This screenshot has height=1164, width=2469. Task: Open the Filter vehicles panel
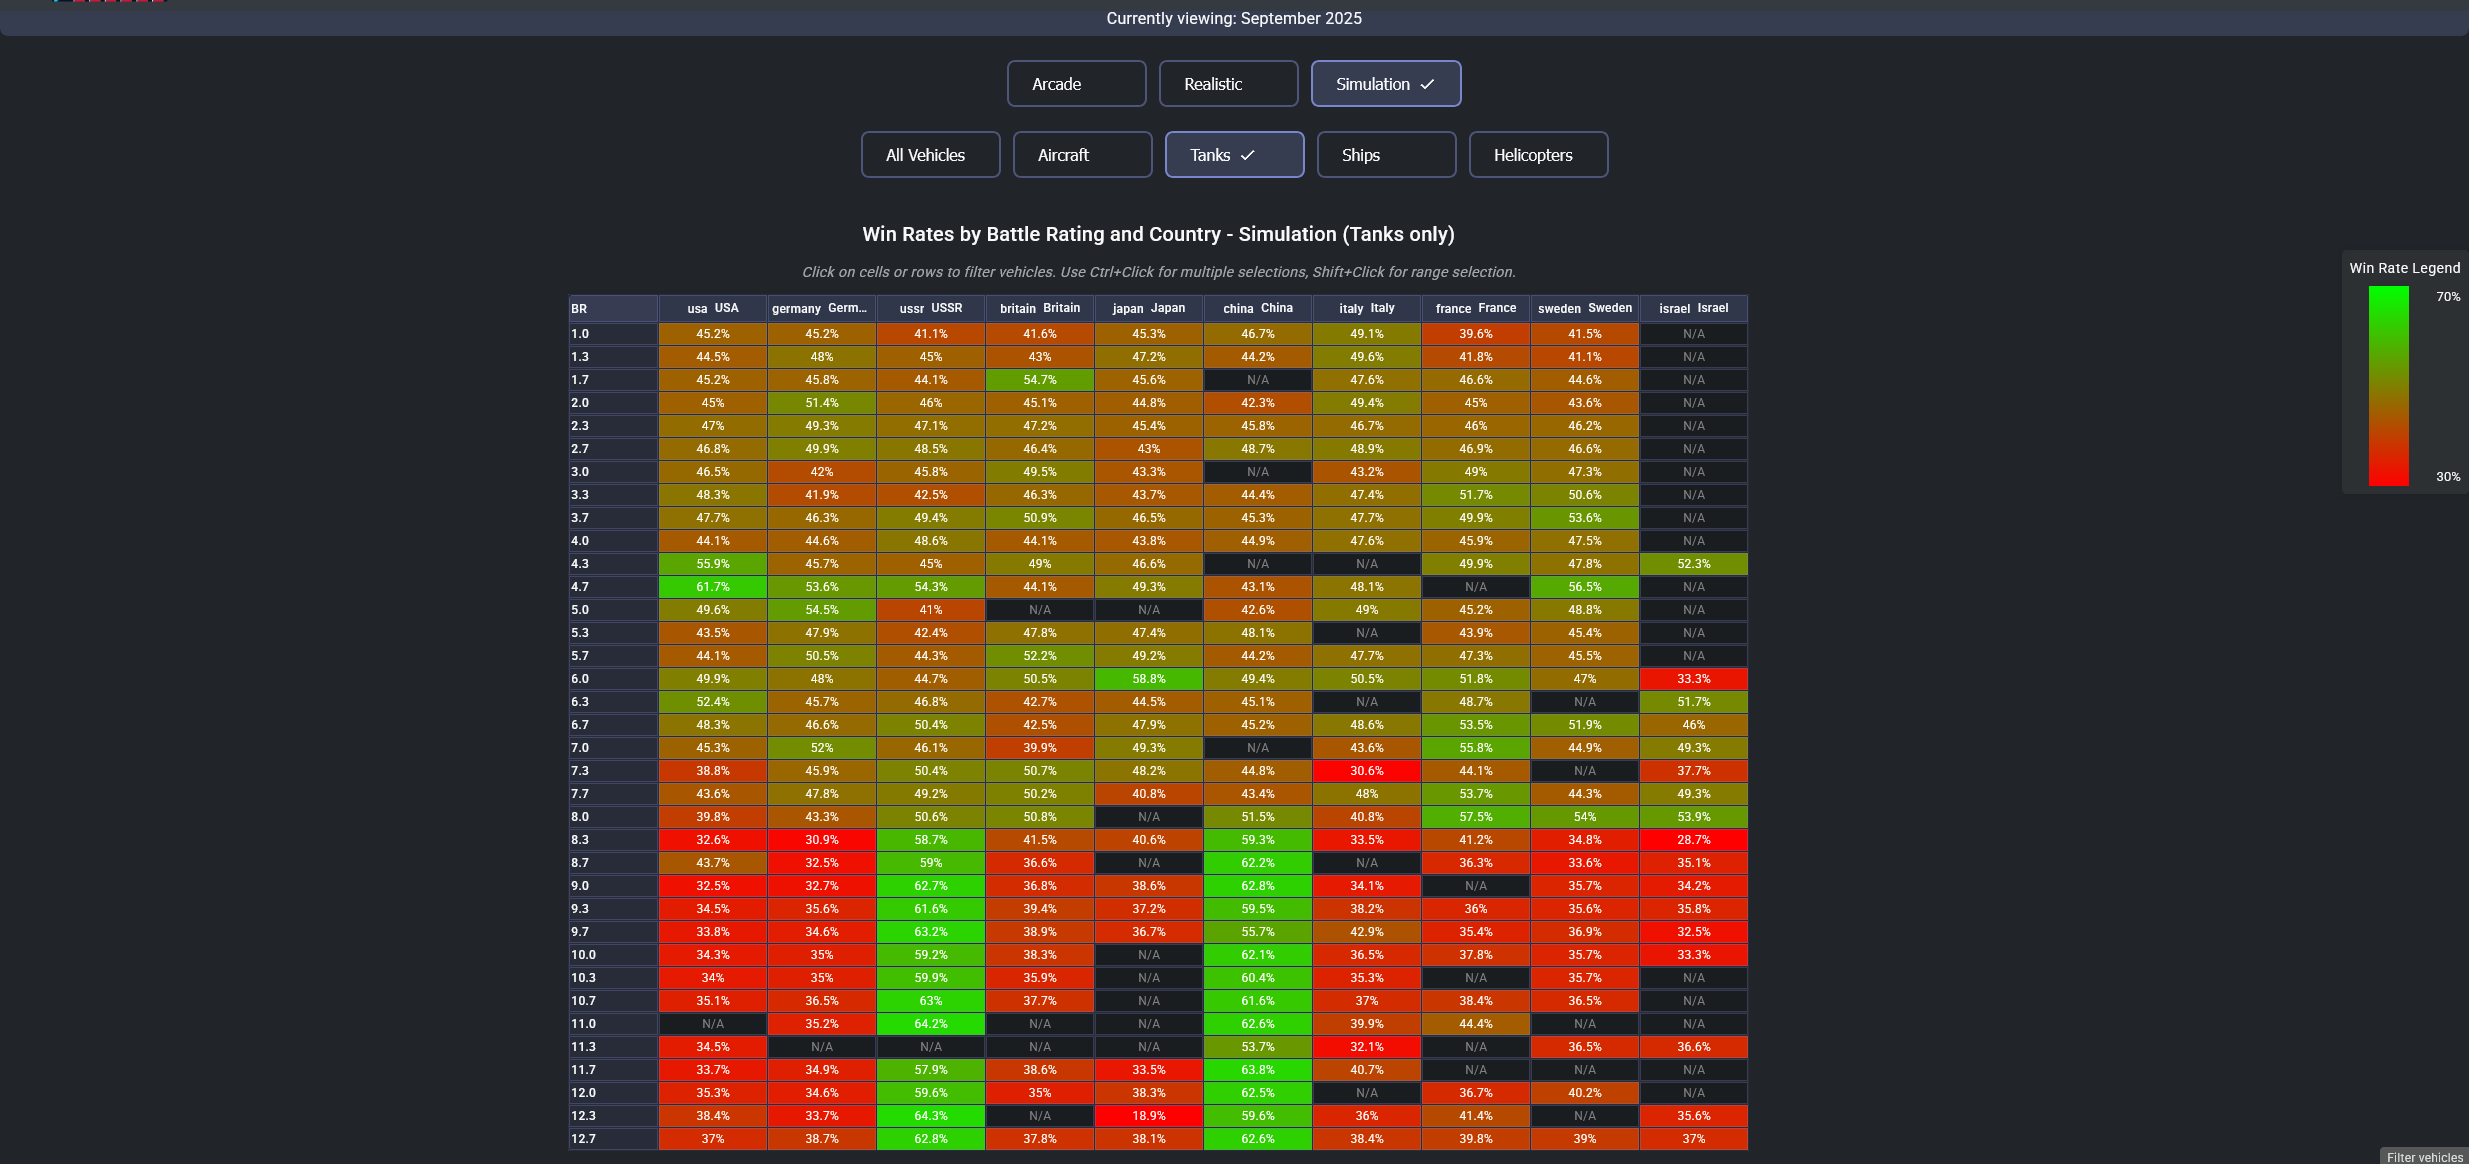coord(2424,1156)
